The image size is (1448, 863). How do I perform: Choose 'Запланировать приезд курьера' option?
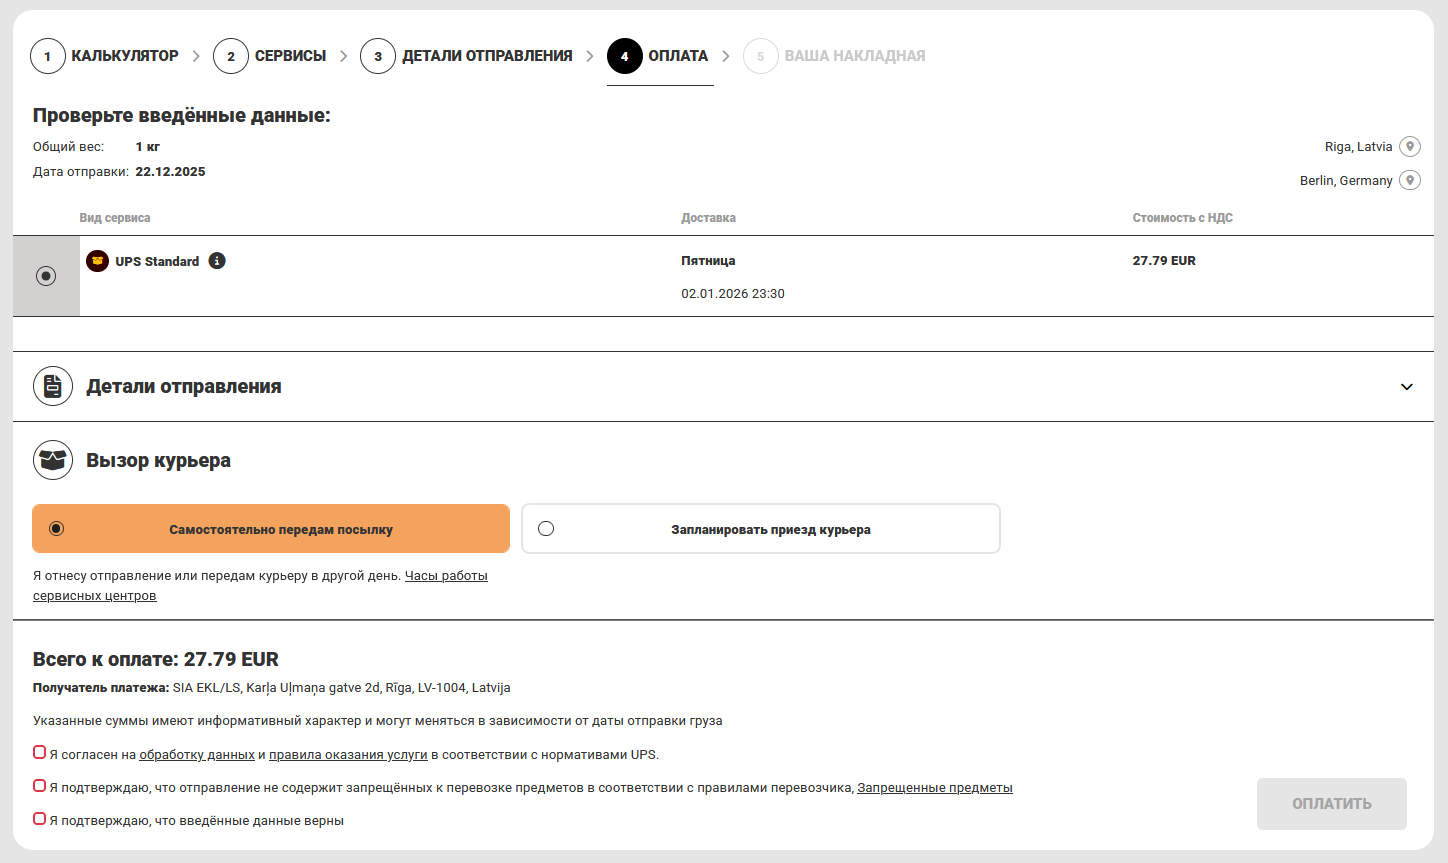pos(546,529)
